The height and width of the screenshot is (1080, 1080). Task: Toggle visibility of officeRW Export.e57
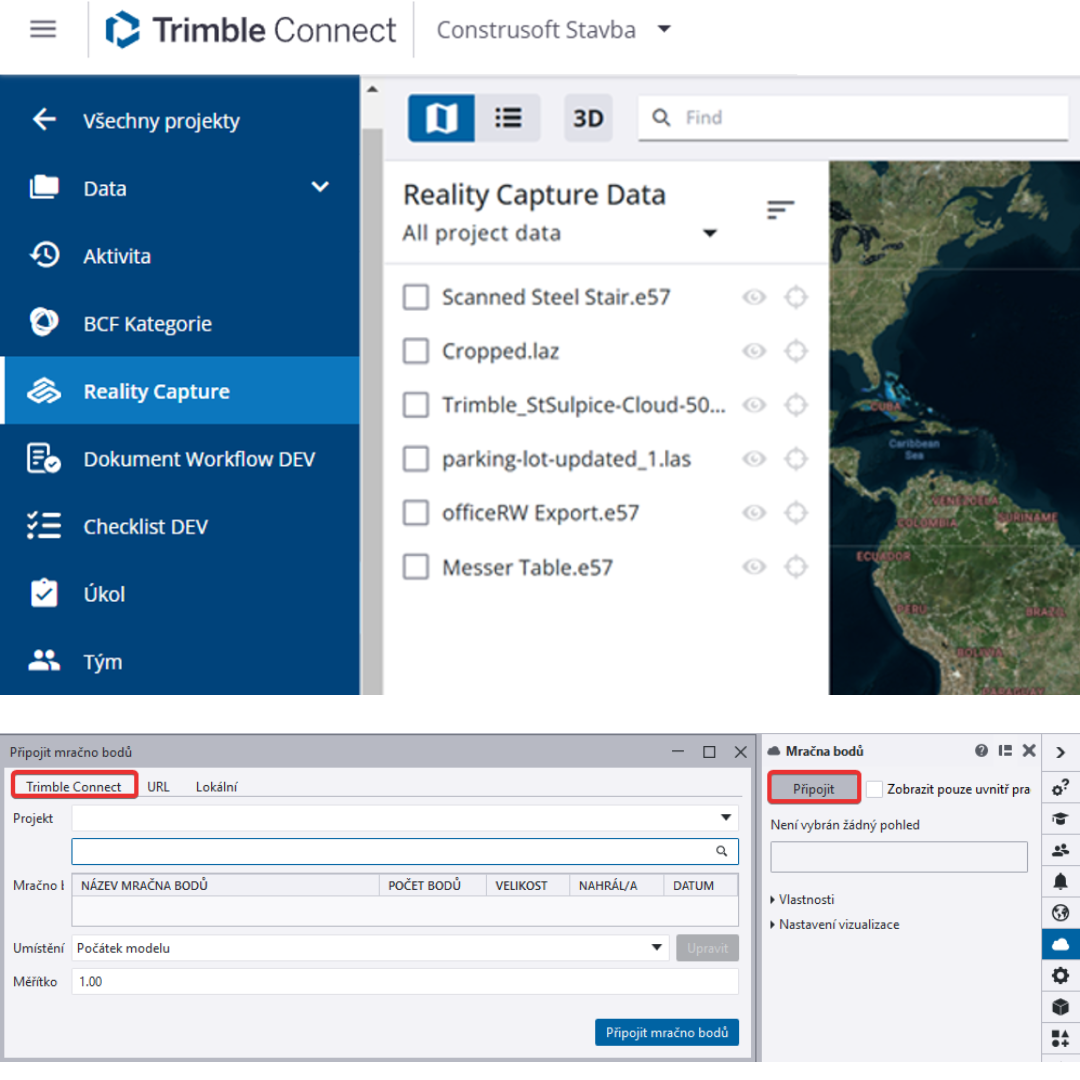click(x=754, y=512)
